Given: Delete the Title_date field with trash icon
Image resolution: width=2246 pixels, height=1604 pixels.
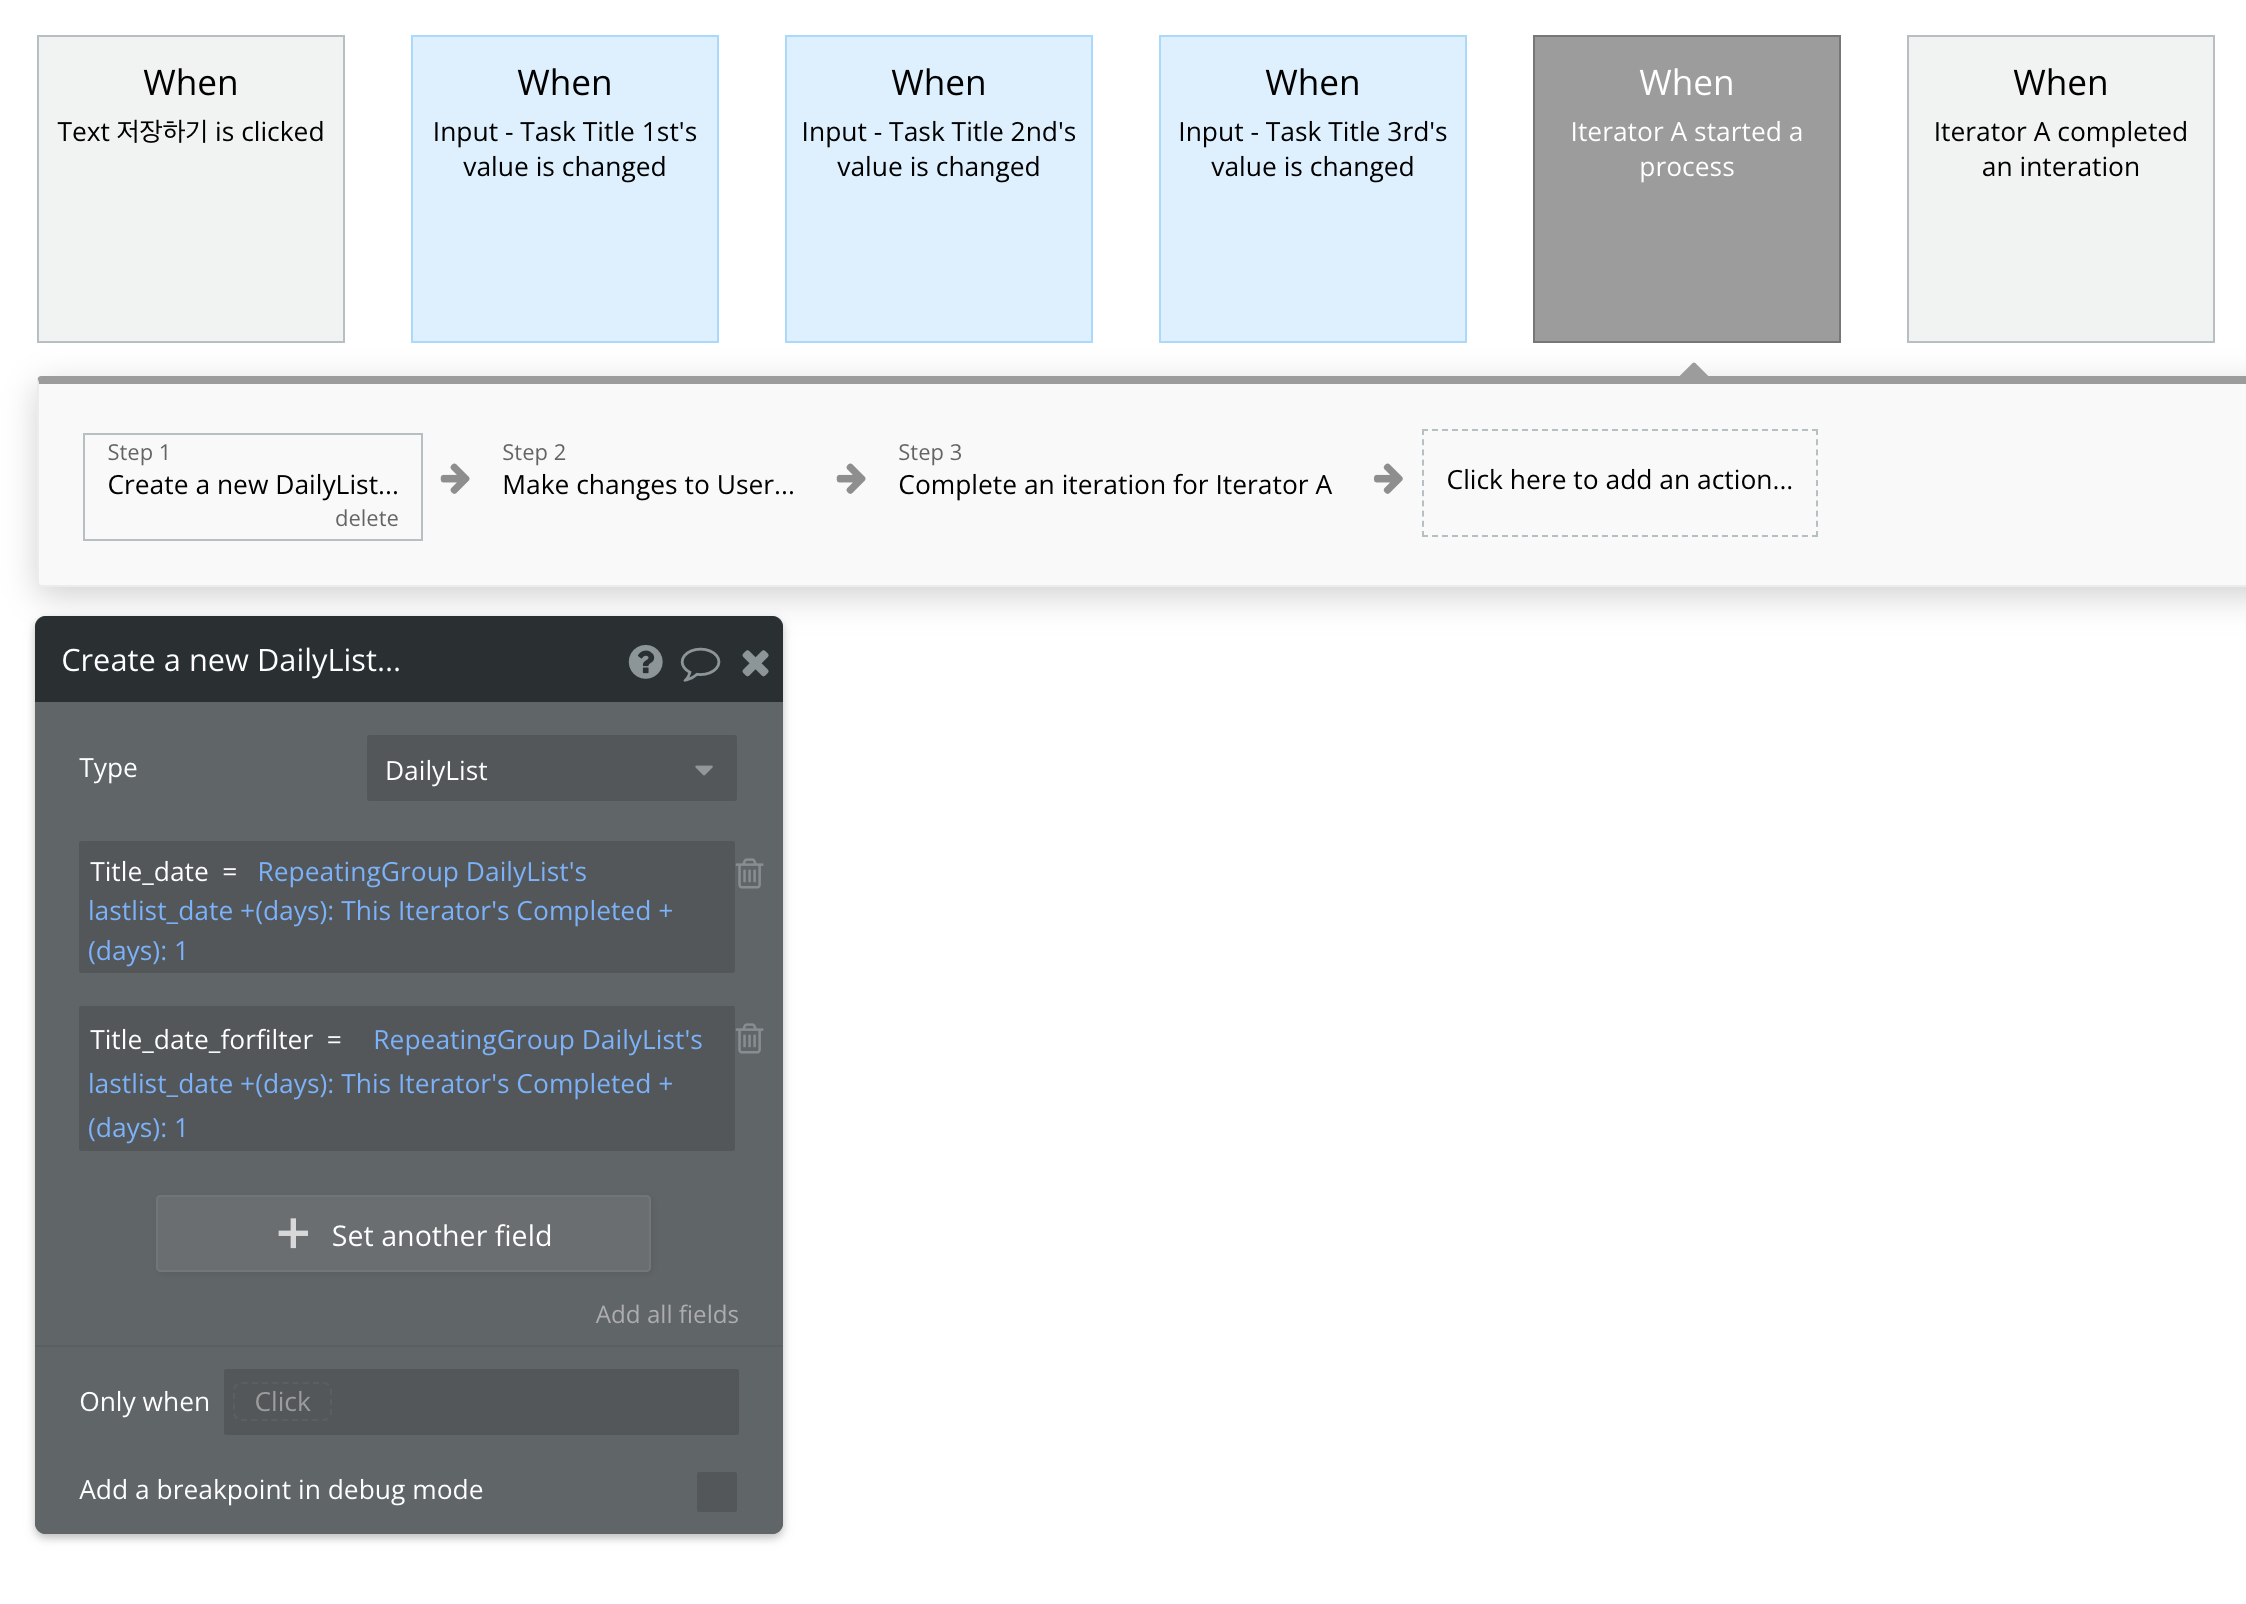Looking at the screenshot, I should coord(750,874).
